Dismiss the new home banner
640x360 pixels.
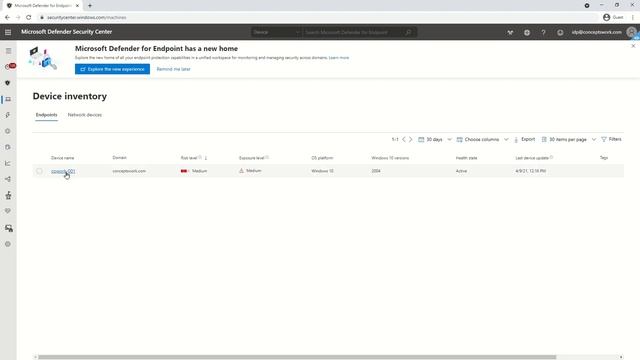[633, 46]
